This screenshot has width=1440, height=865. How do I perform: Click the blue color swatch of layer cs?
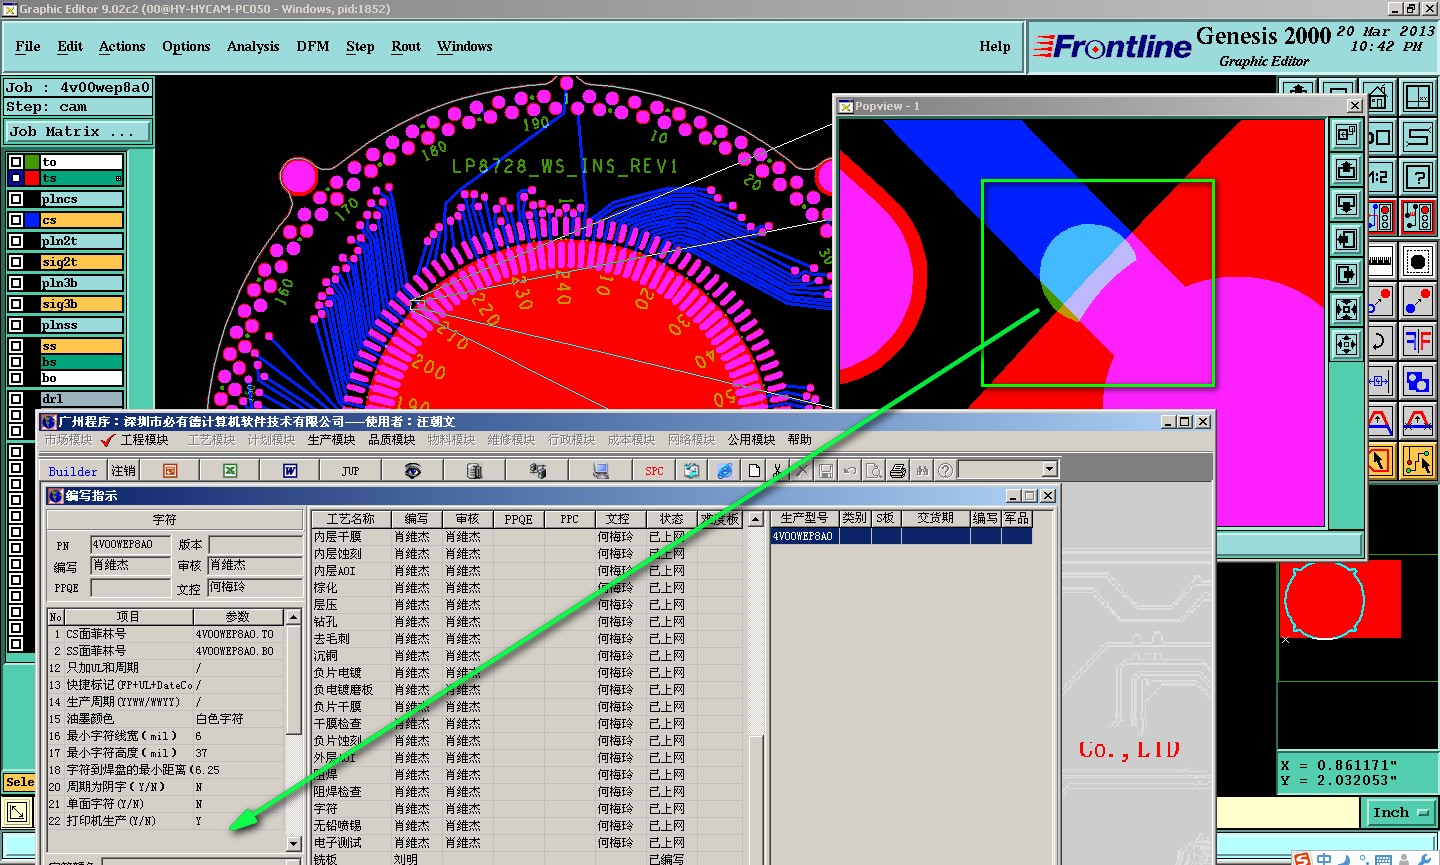(32, 220)
